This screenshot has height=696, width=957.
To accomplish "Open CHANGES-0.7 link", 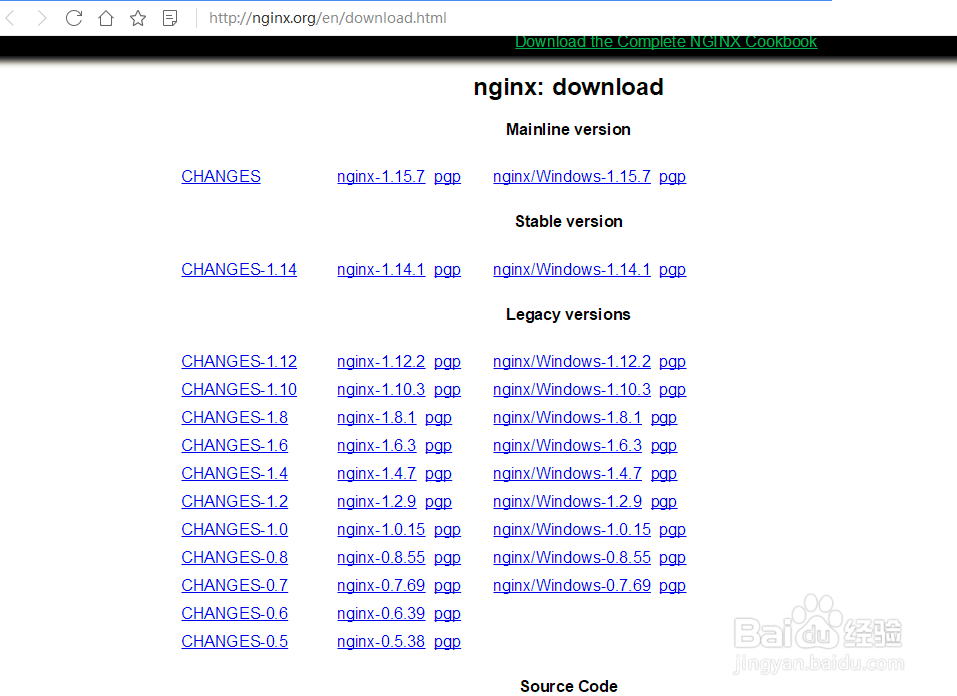I will 234,586.
